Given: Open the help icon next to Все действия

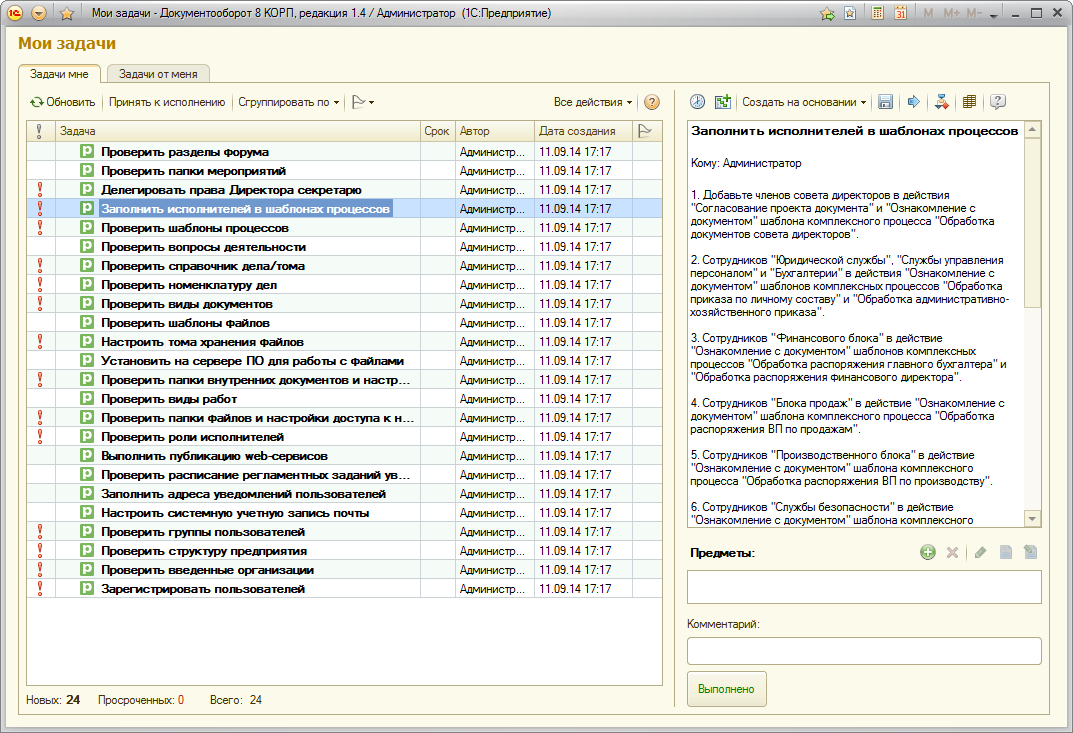Looking at the screenshot, I should [652, 102].
